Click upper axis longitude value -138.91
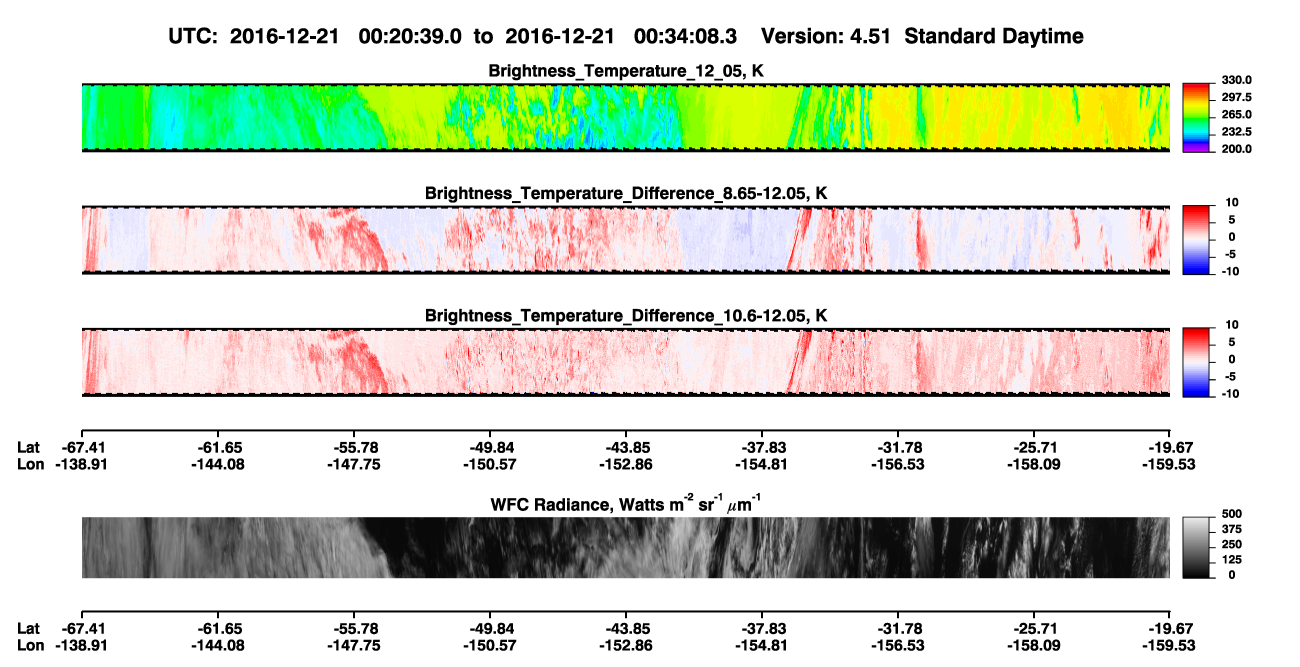The width and height of the screenshot is (1300, 667). 81,464
